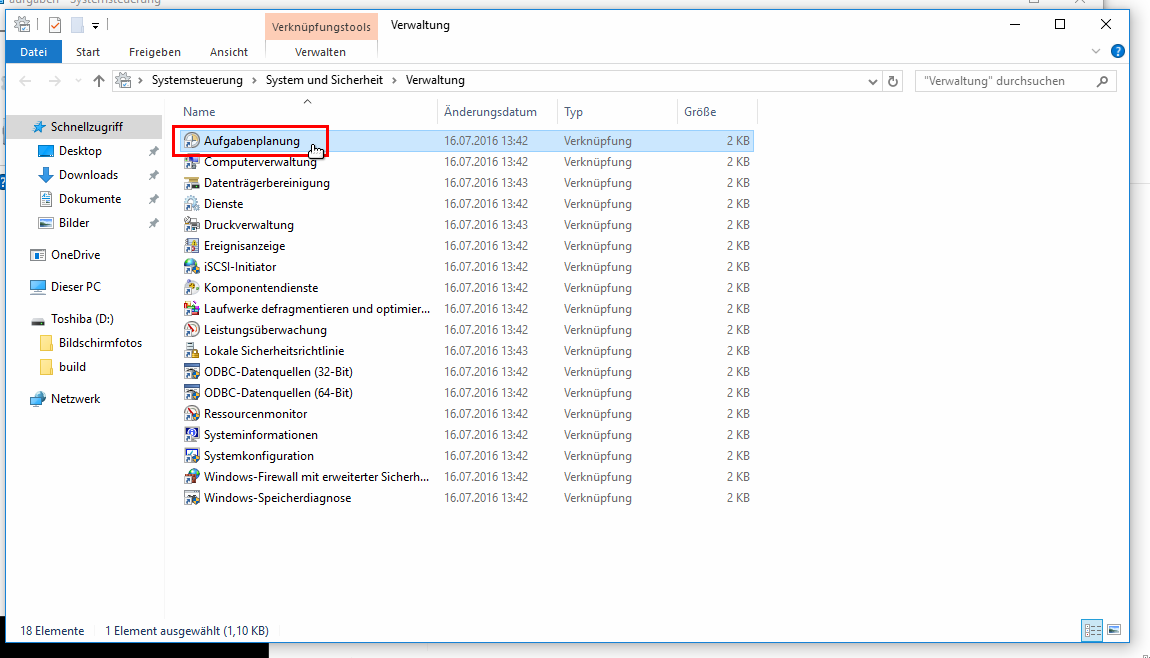Select Dieser PC in navigation pane
The width and height of the screenshot is (1150, 658).
click(x=76, y=287)
